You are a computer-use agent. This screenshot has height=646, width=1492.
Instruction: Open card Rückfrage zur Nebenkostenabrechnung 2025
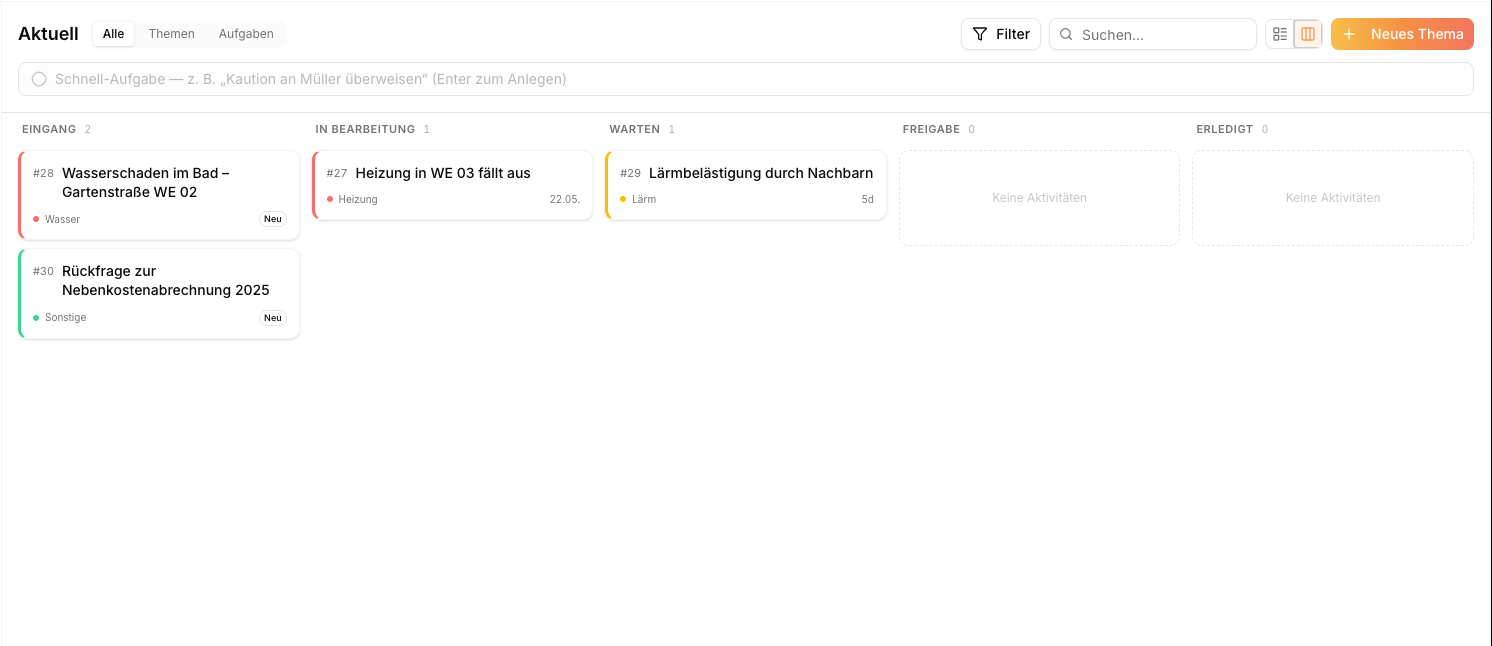click(x=160, y=293)
